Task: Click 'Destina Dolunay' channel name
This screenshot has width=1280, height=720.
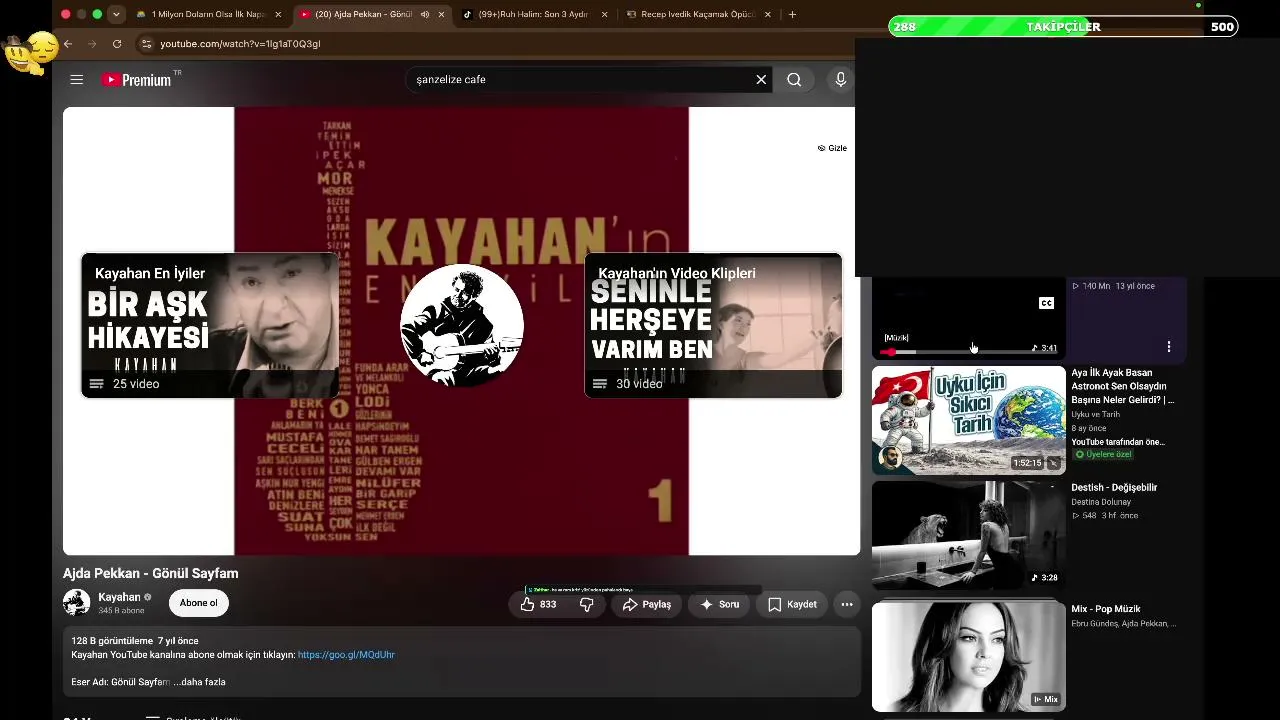Action: 1101,502
